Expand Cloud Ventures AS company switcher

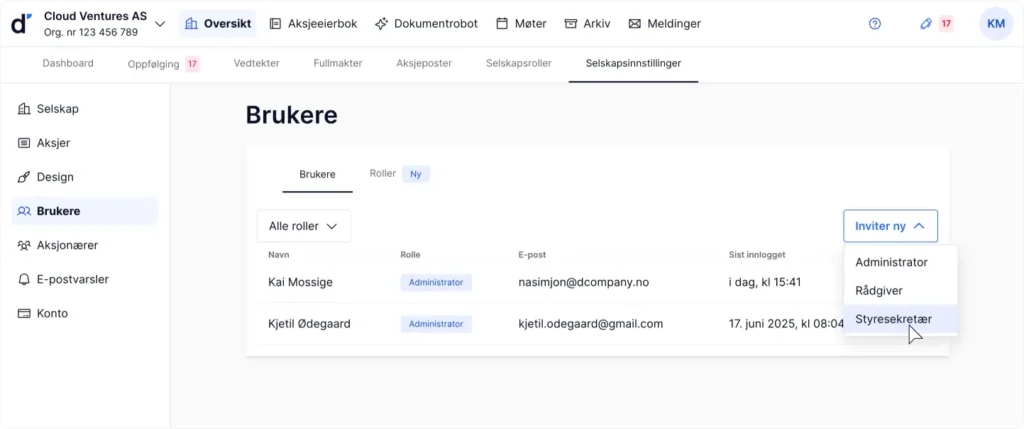160,24
